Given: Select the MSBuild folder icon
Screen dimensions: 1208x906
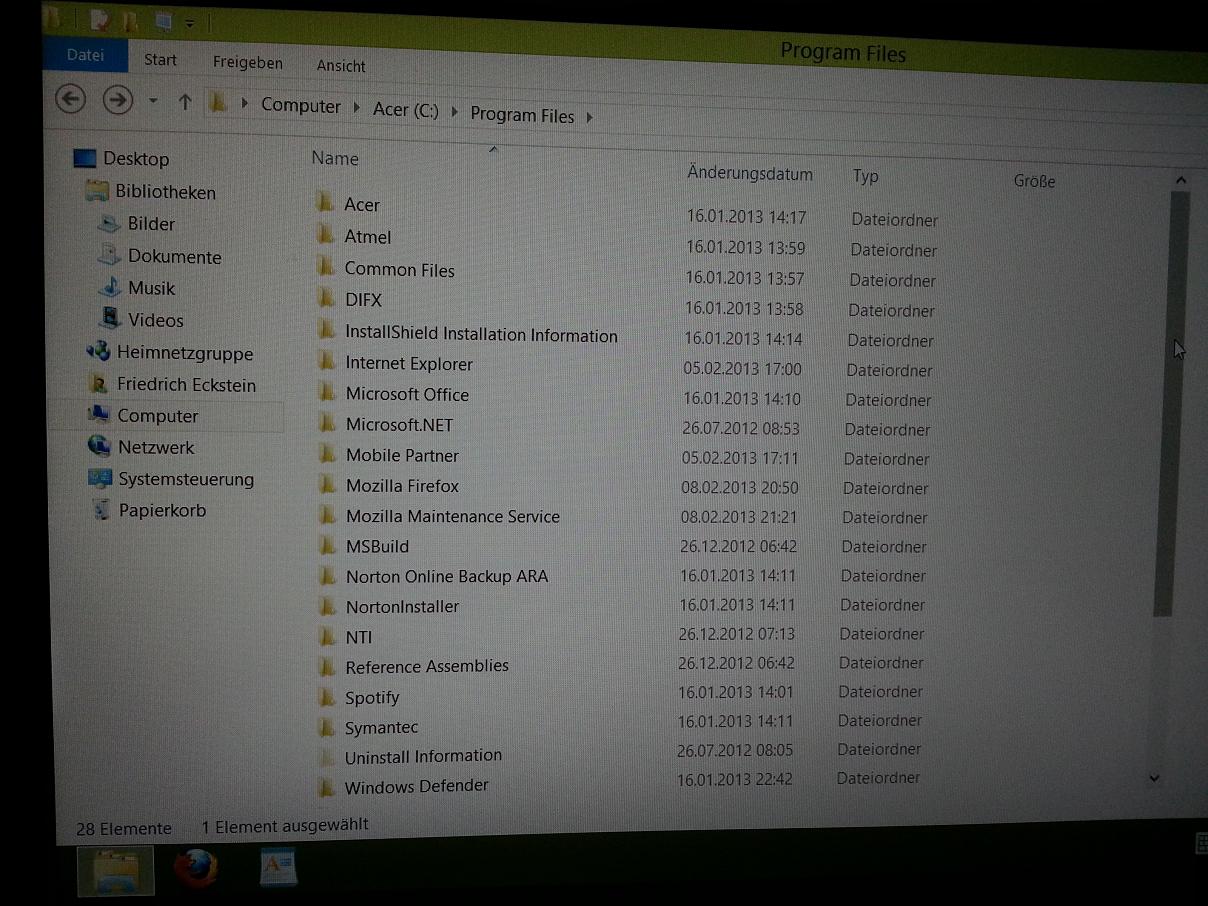Looking at the screenshot, I should click(327, 546).
